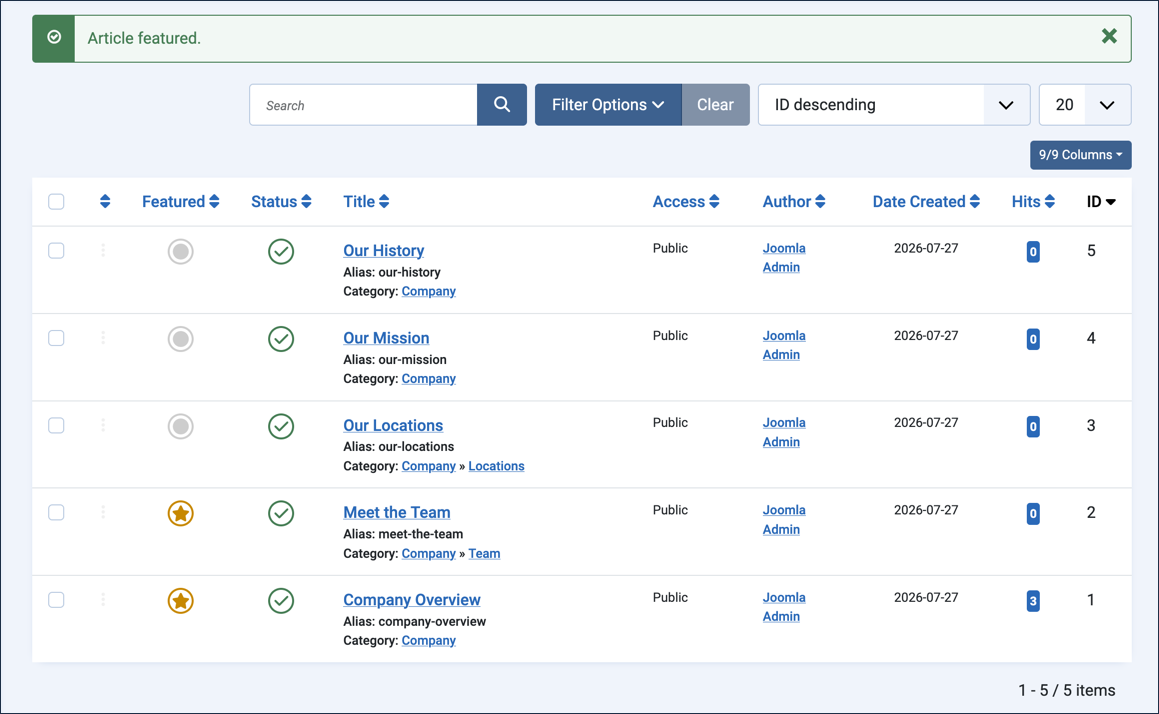
Task: Unfeature the Meet the Team article star
Action: 180,513
